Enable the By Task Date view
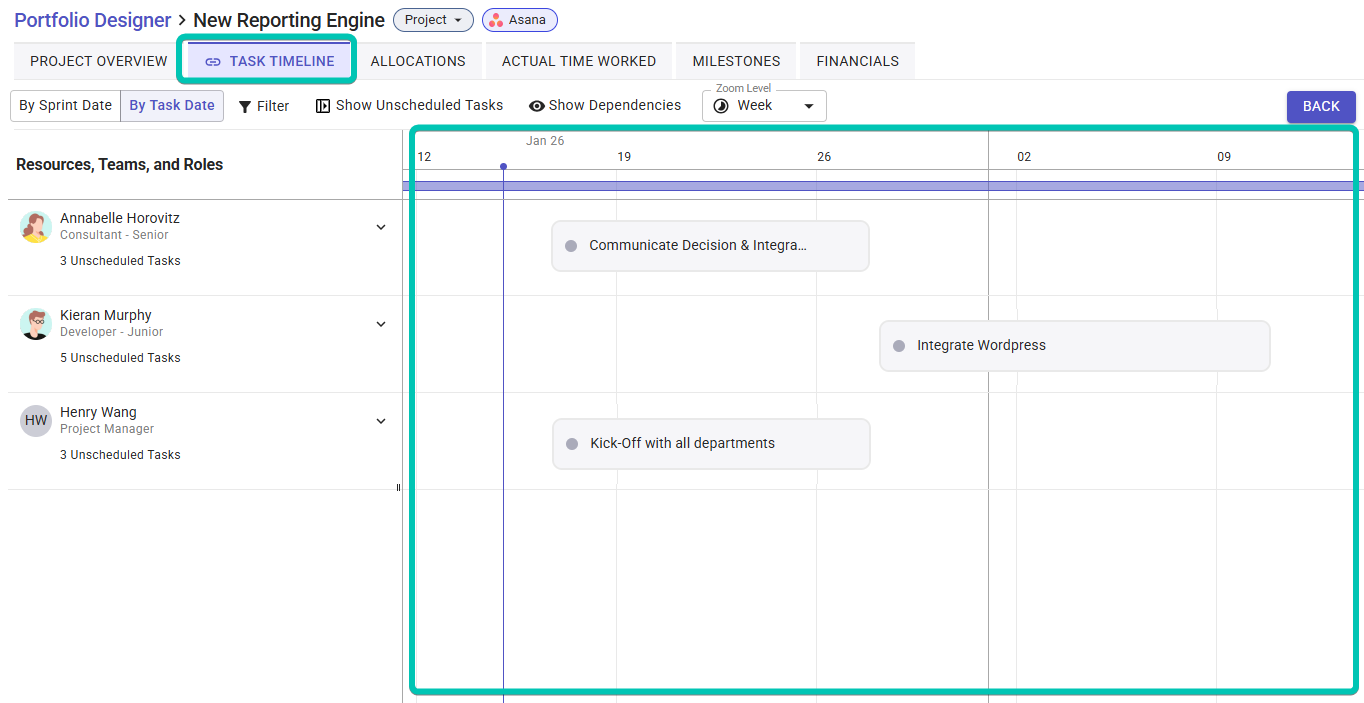Image resolution: width=1364 pixels, height=703 pixels. pyautogui.click(x=171, y=105)
